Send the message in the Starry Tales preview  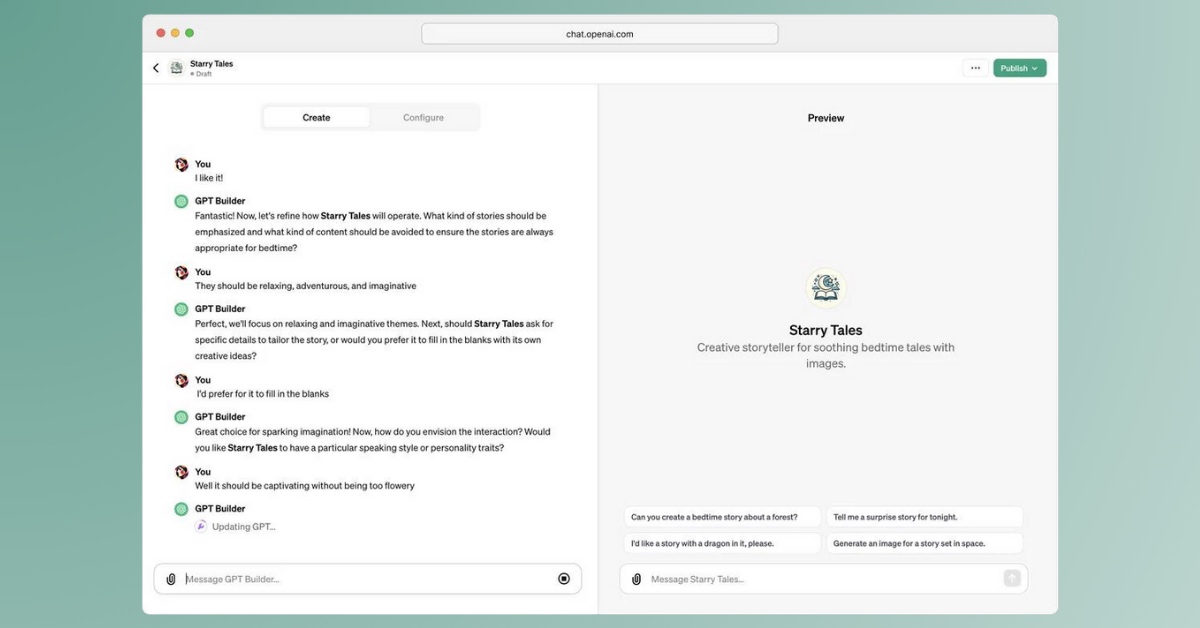(x=1012, y=578)
